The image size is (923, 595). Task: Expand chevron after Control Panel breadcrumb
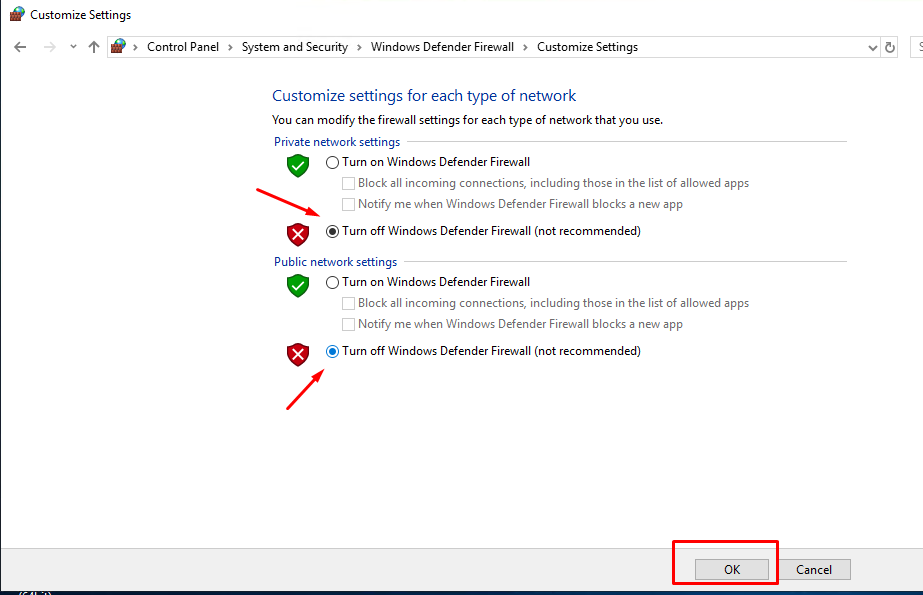tap(230, 47)
